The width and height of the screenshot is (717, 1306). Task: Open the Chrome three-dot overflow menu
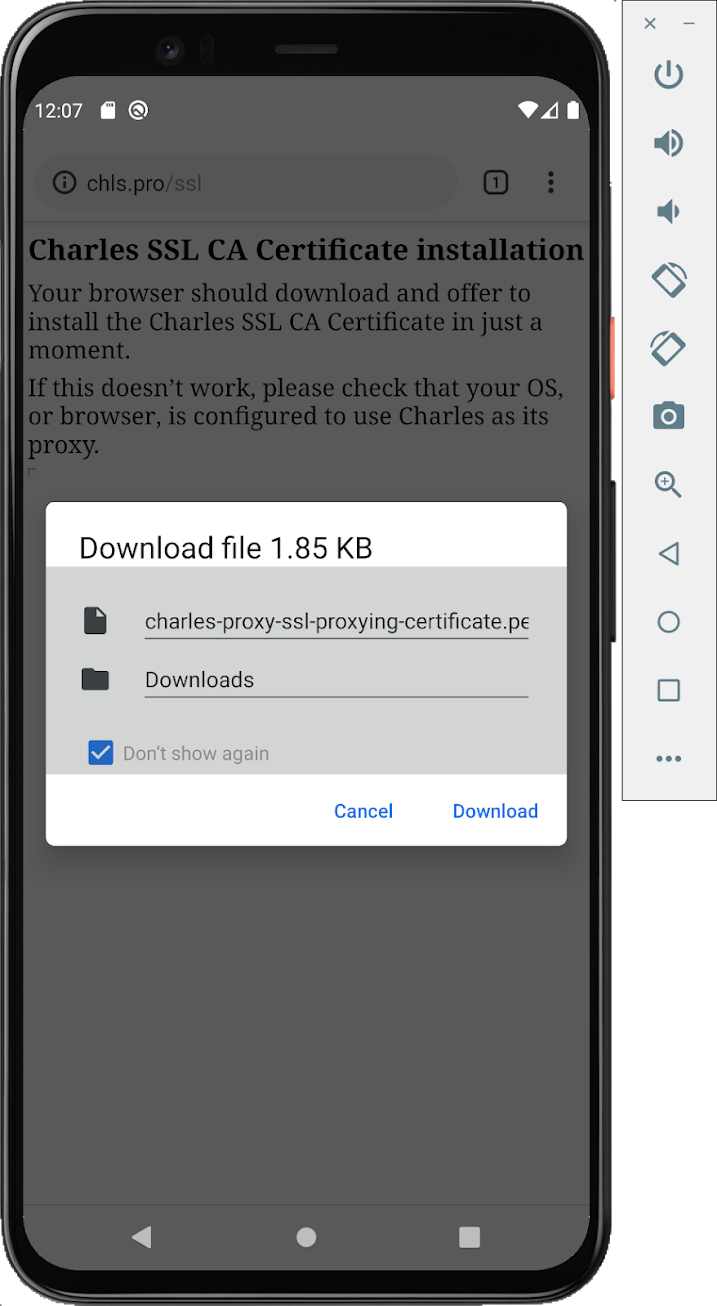click(x=550, y=182)
